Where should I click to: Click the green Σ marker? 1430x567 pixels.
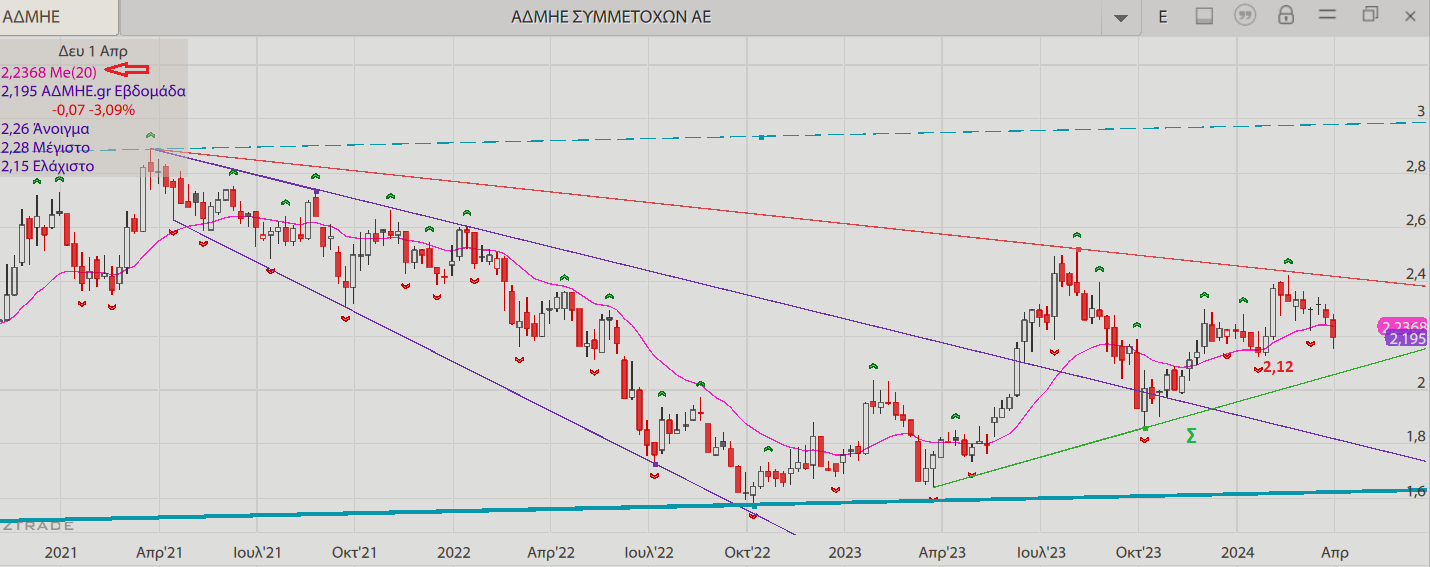[x=1191, y=436]
